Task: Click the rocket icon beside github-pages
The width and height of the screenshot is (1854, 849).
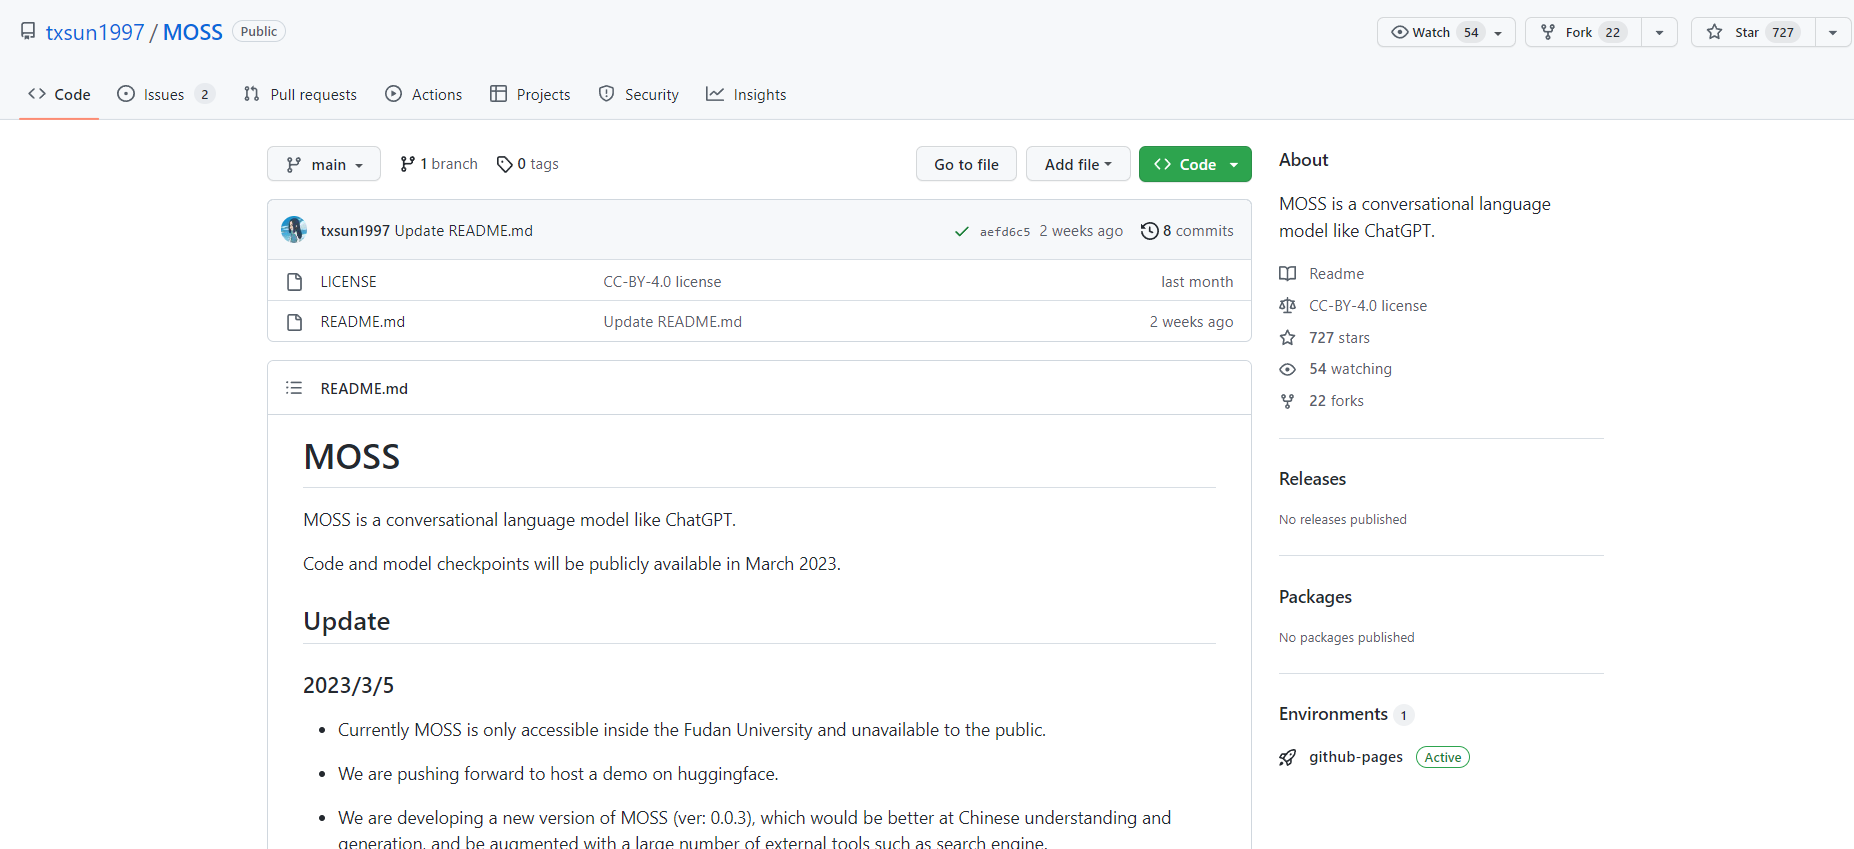Action: [x=1288, y=757]
